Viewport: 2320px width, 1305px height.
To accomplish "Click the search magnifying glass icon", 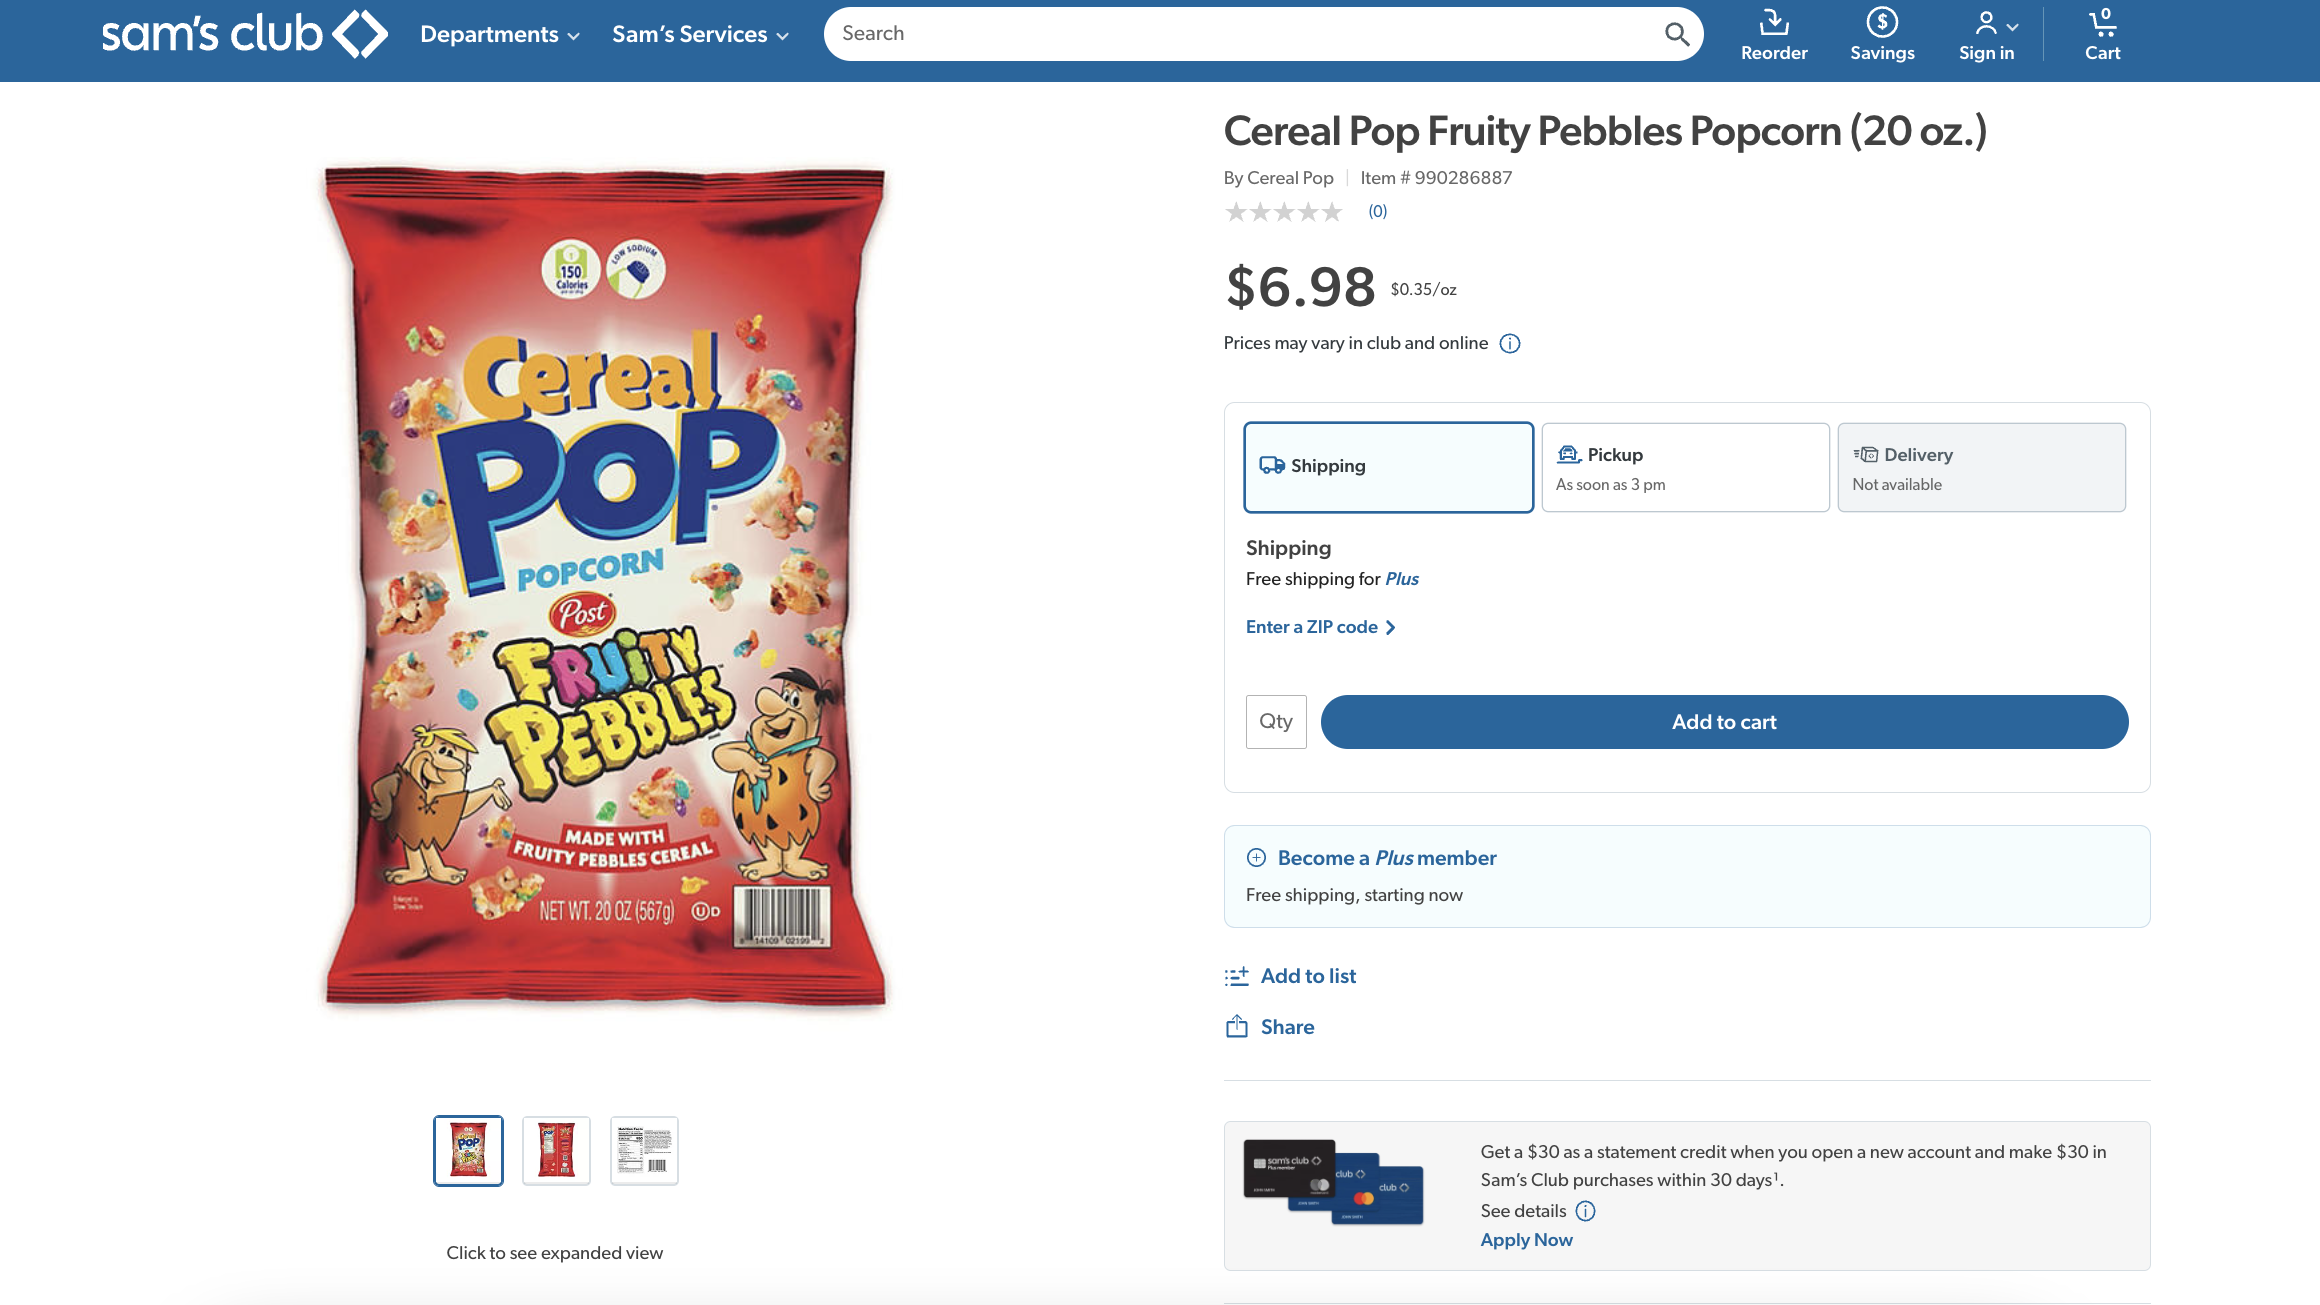I will click(1676, 35).
